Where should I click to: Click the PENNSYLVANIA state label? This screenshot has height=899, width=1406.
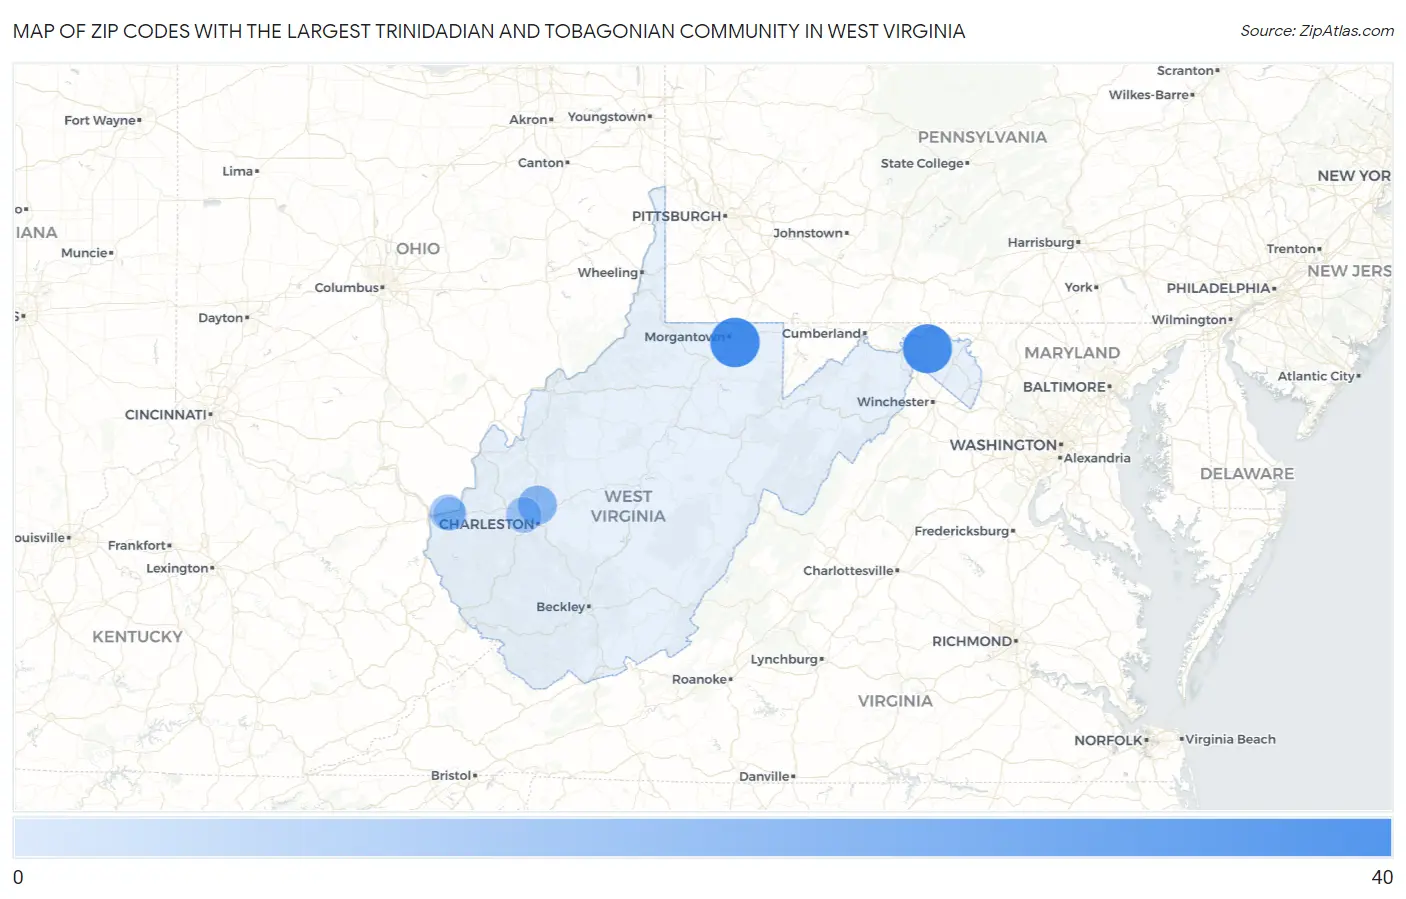click(982, 138)
